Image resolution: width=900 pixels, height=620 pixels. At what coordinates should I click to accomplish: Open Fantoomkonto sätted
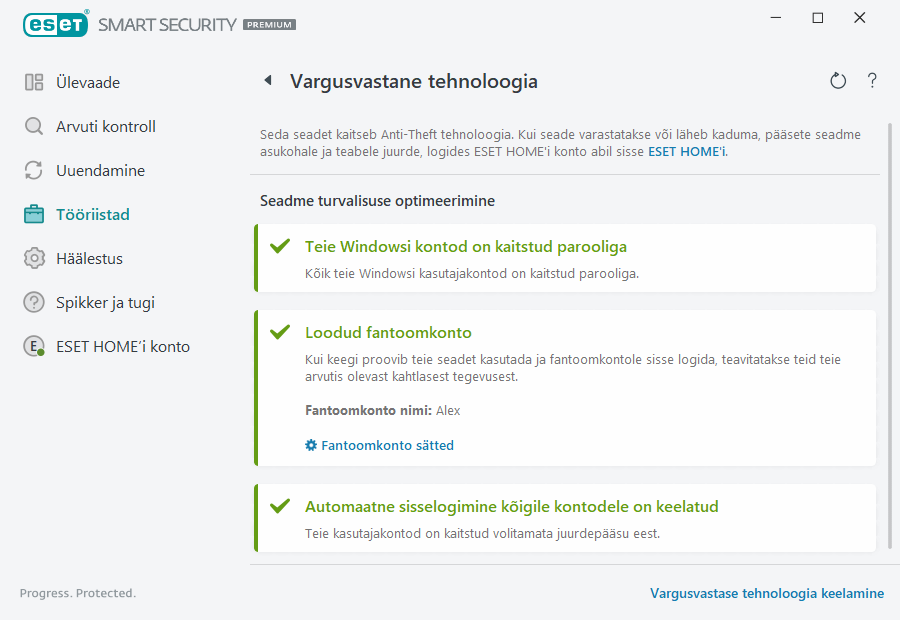point(388,445)
